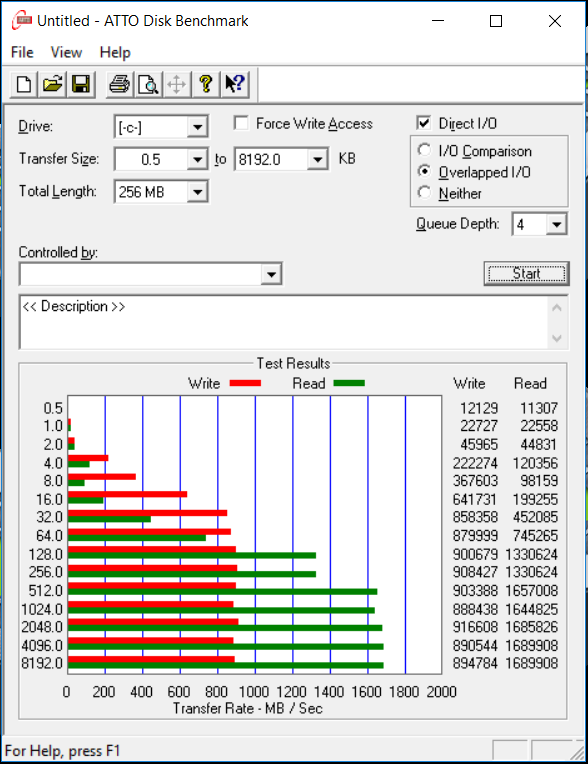Expand the Queue Depth dropdown
The height and width of the screenshot is (764, 588).
[540, 224]
